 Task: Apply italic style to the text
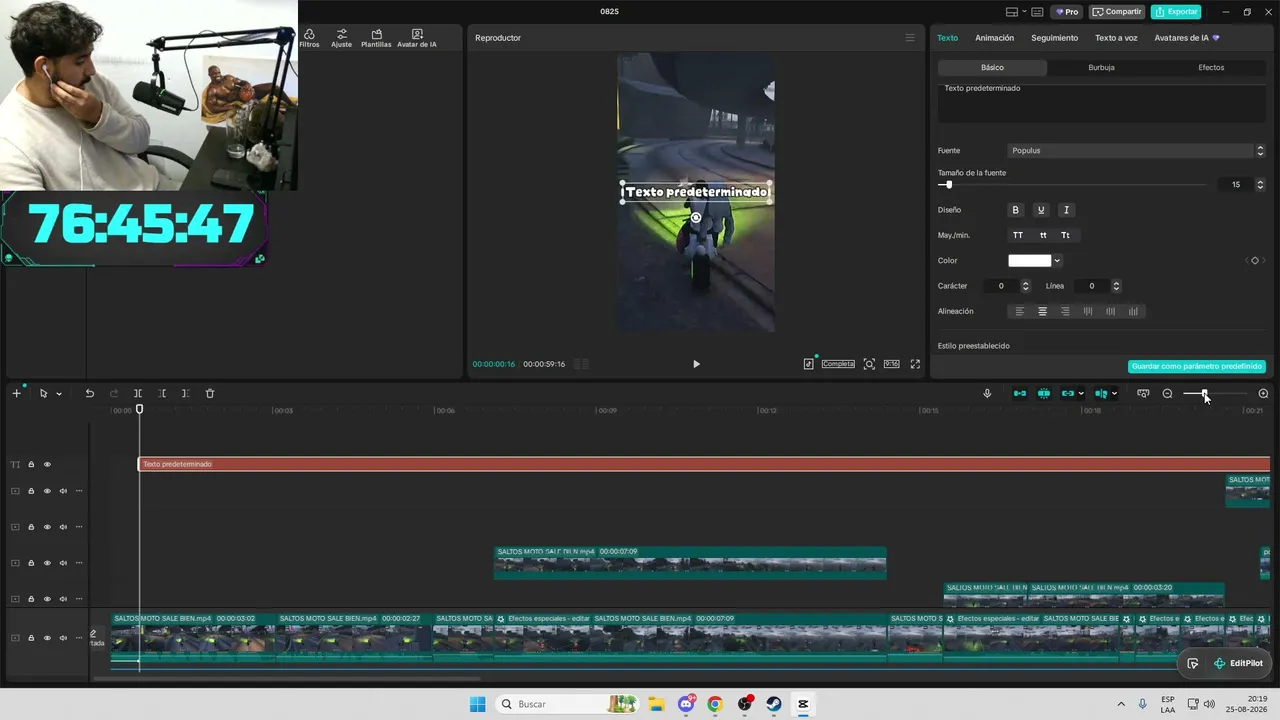point(1066,210)
